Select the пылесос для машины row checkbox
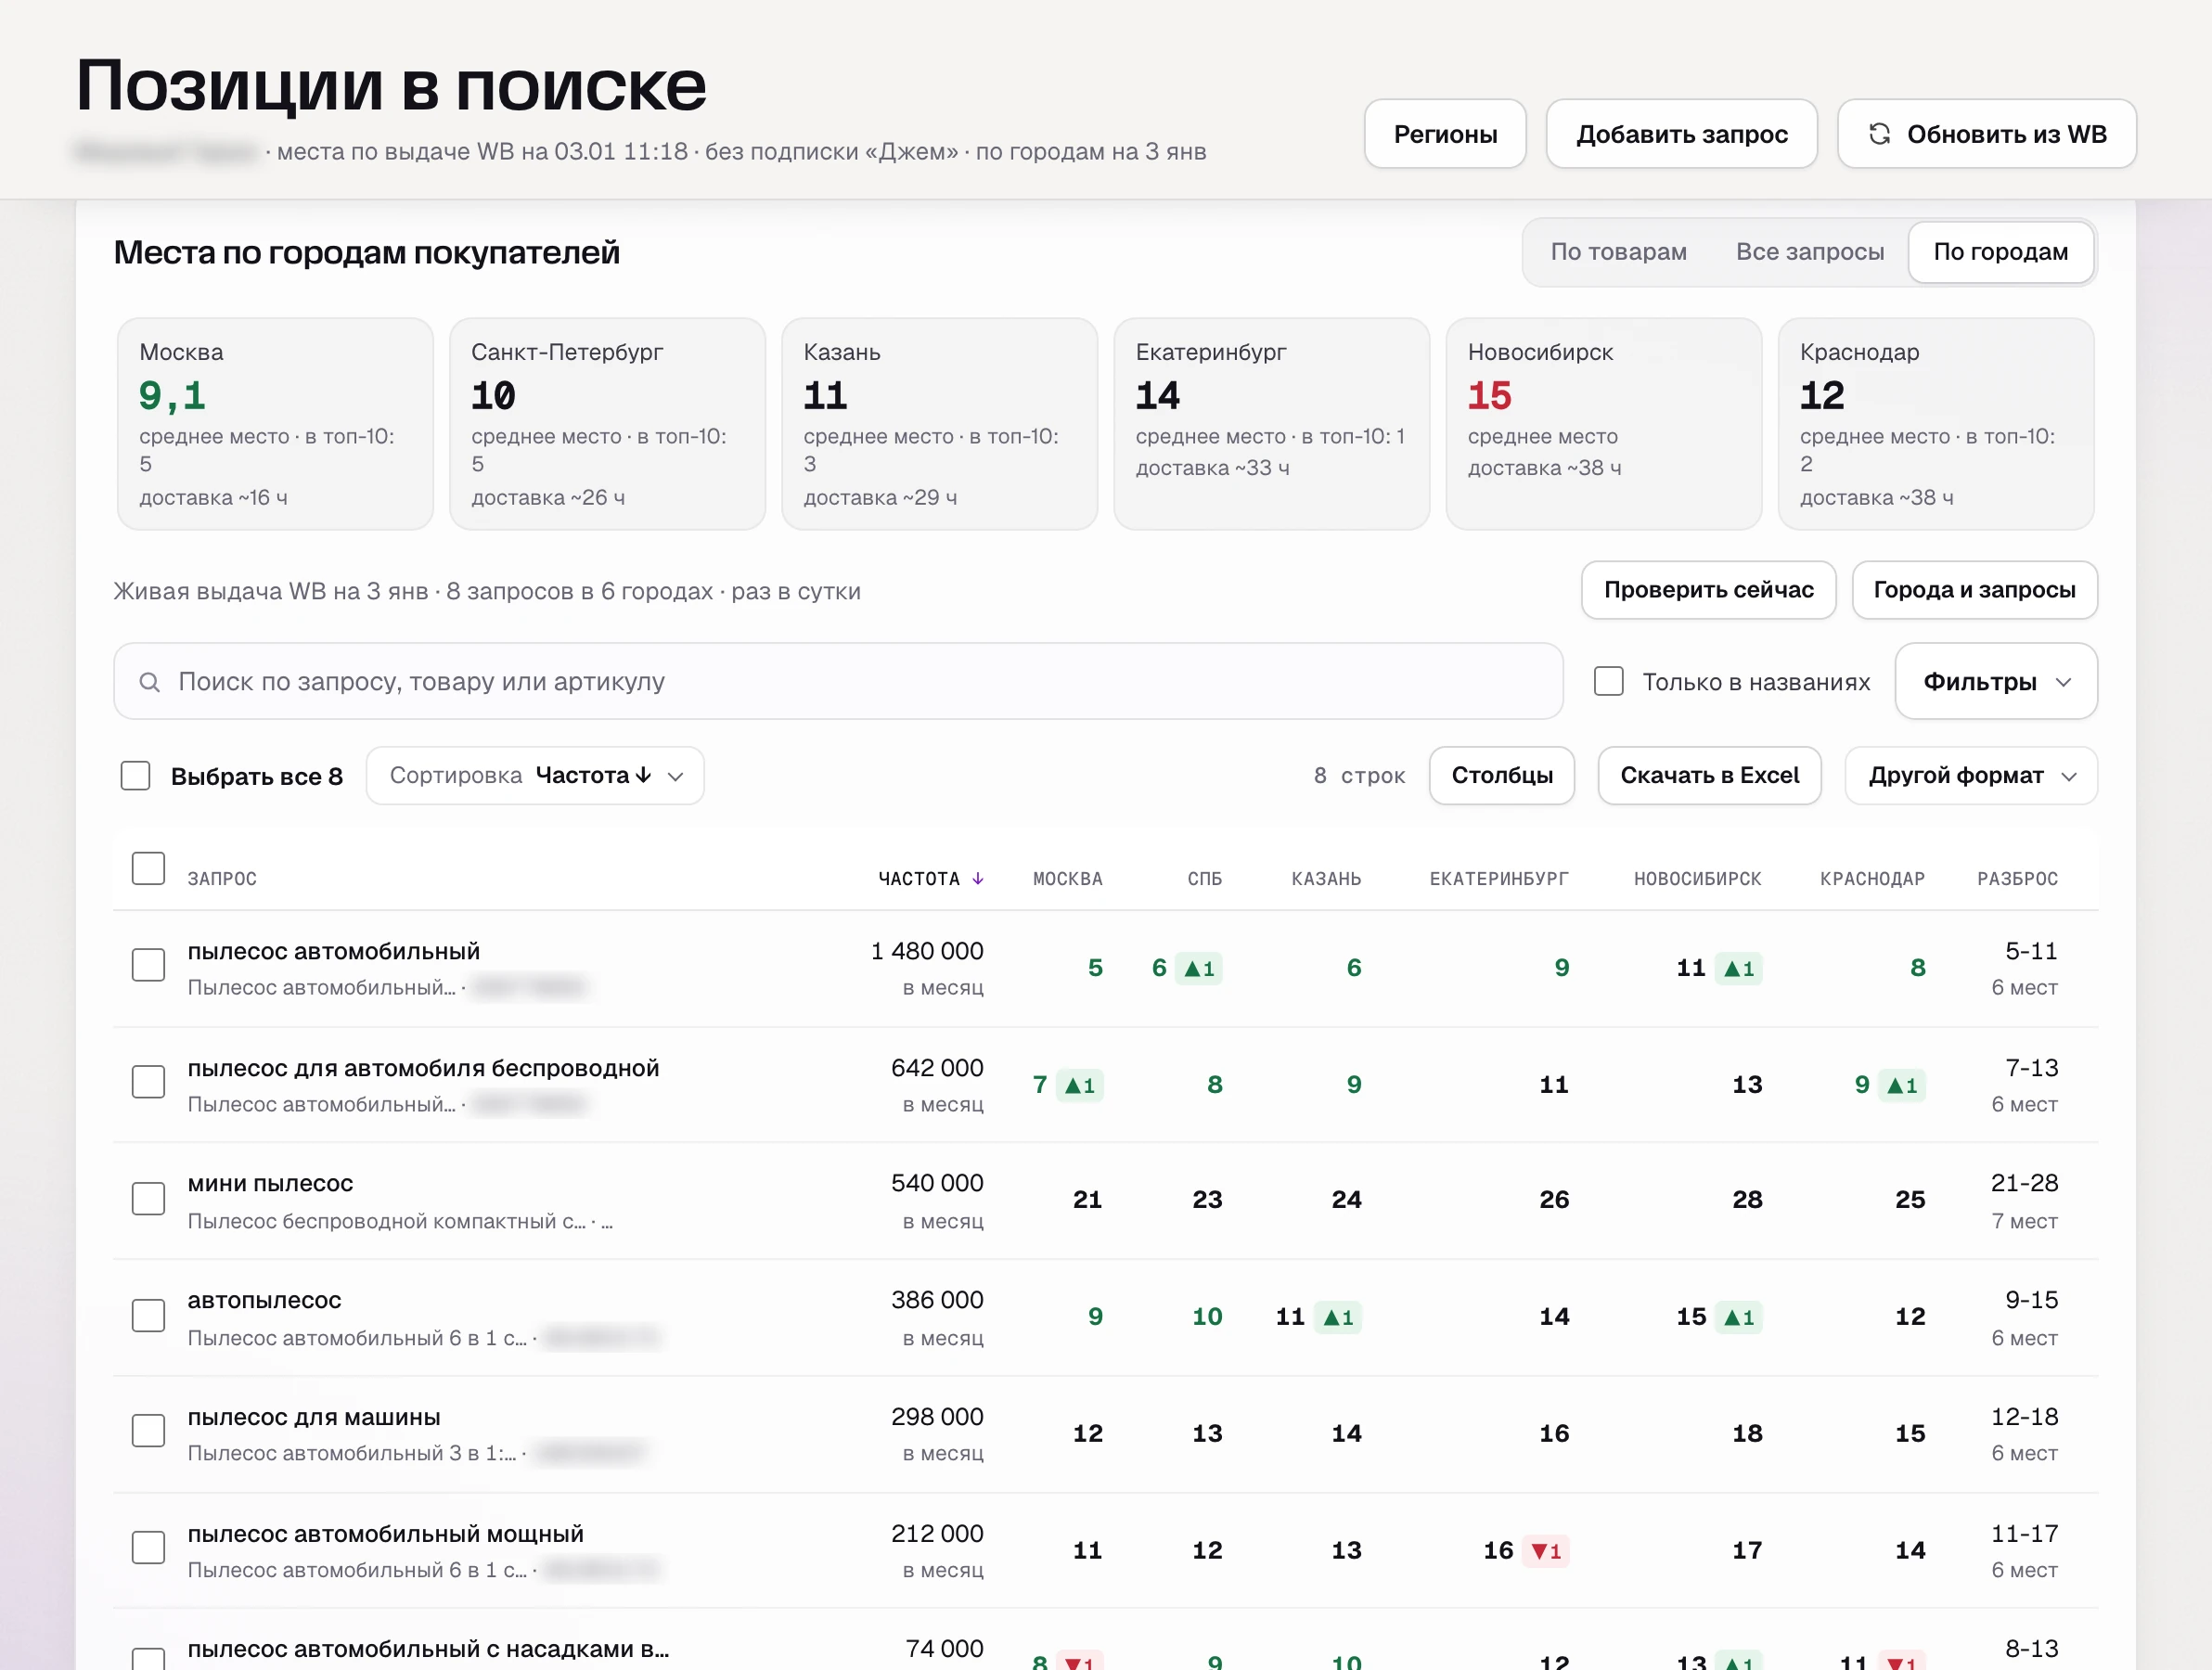This screenshot has height=1670, width=2212. pyautogui.click(x=149, y=1431)
